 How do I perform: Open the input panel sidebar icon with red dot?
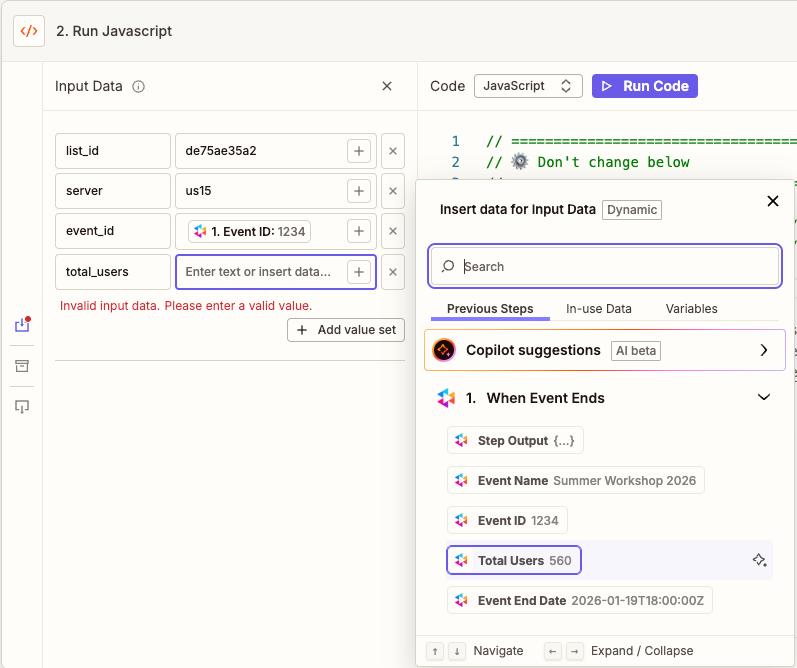click(22, 324)
